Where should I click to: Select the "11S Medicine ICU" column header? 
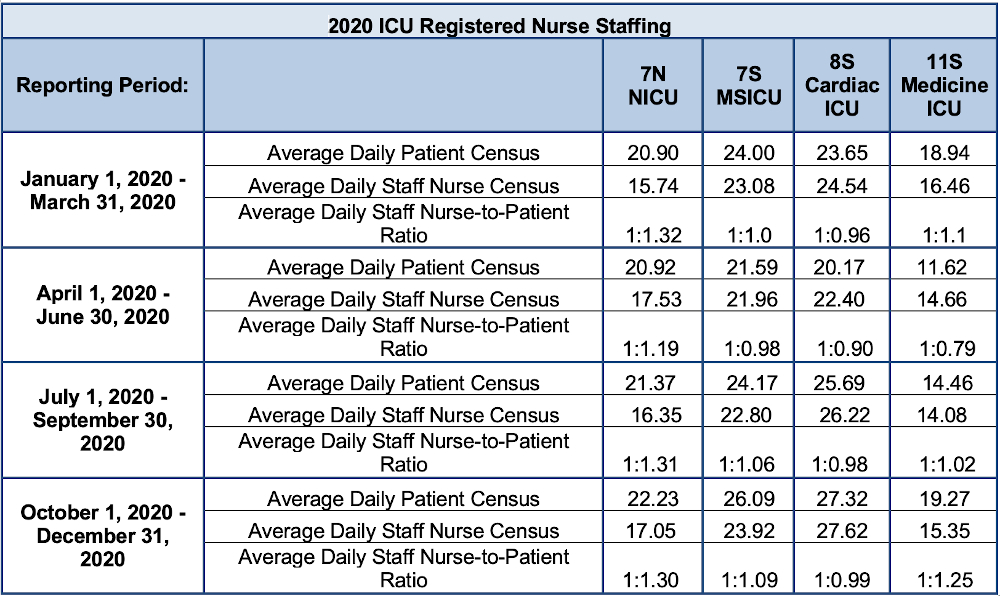943,85
